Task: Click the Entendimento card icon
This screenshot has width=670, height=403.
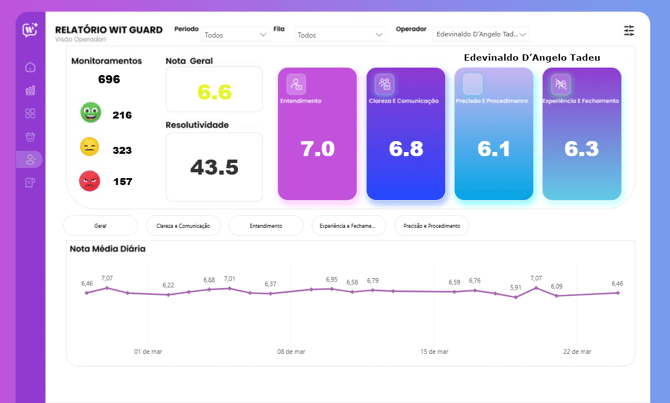Action: pyautogui.click(x=296, y=84)
